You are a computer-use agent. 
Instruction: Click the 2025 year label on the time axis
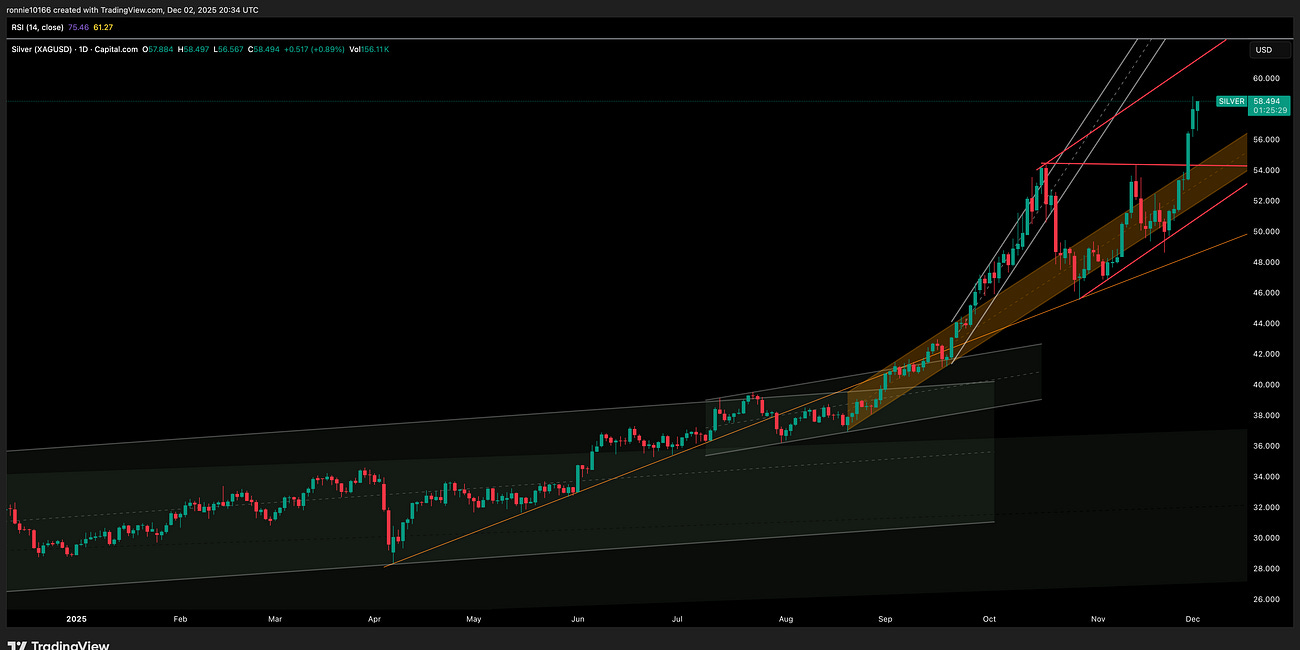click(77, 618)
